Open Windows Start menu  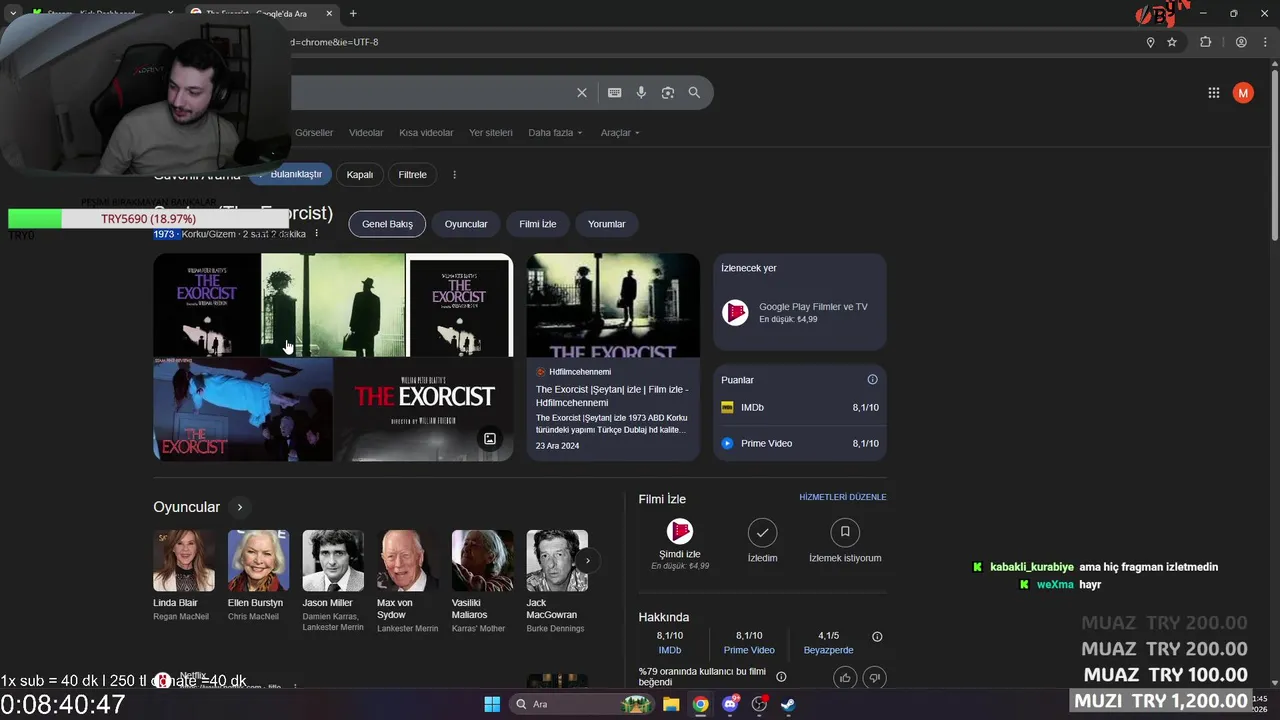pyautogui.click(x=492, y=704)
